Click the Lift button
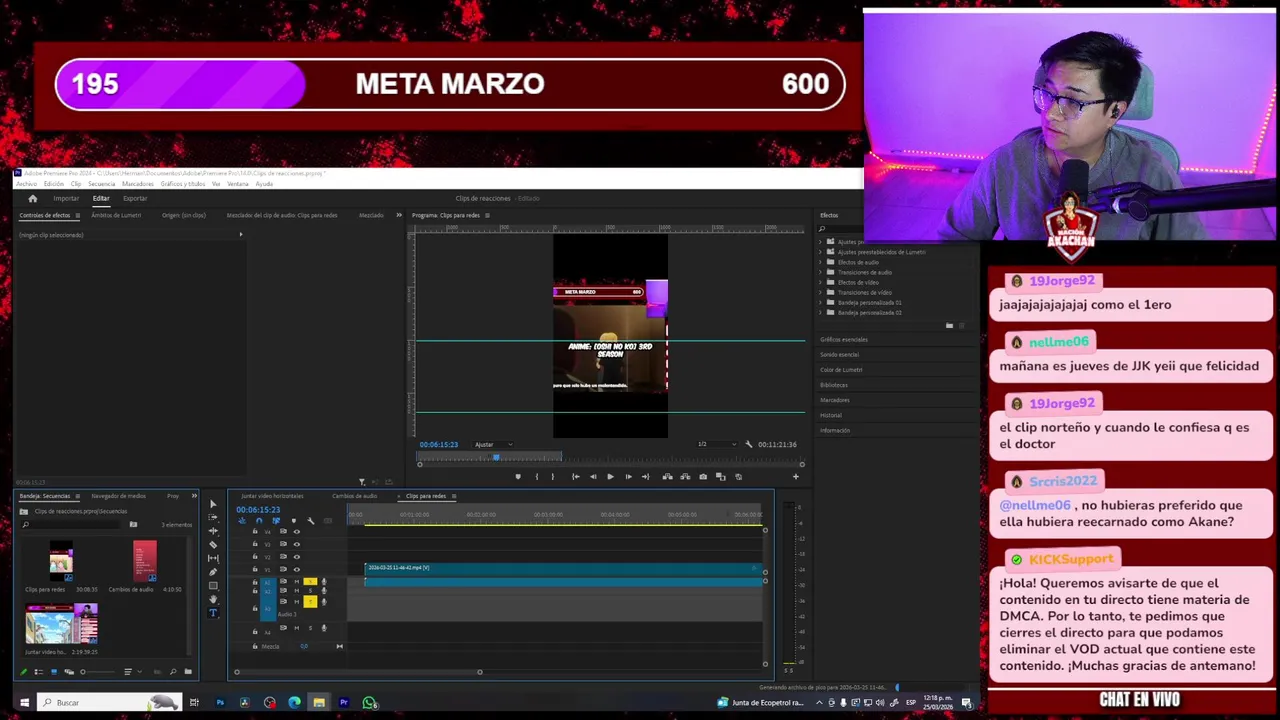1280x720 pixels. [x=667, y=477]
